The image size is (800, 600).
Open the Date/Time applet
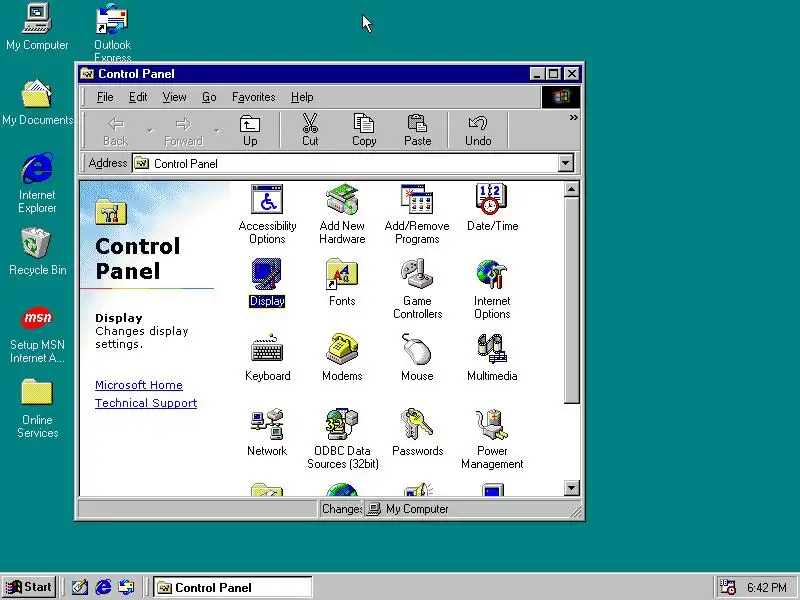click(492, 208)
